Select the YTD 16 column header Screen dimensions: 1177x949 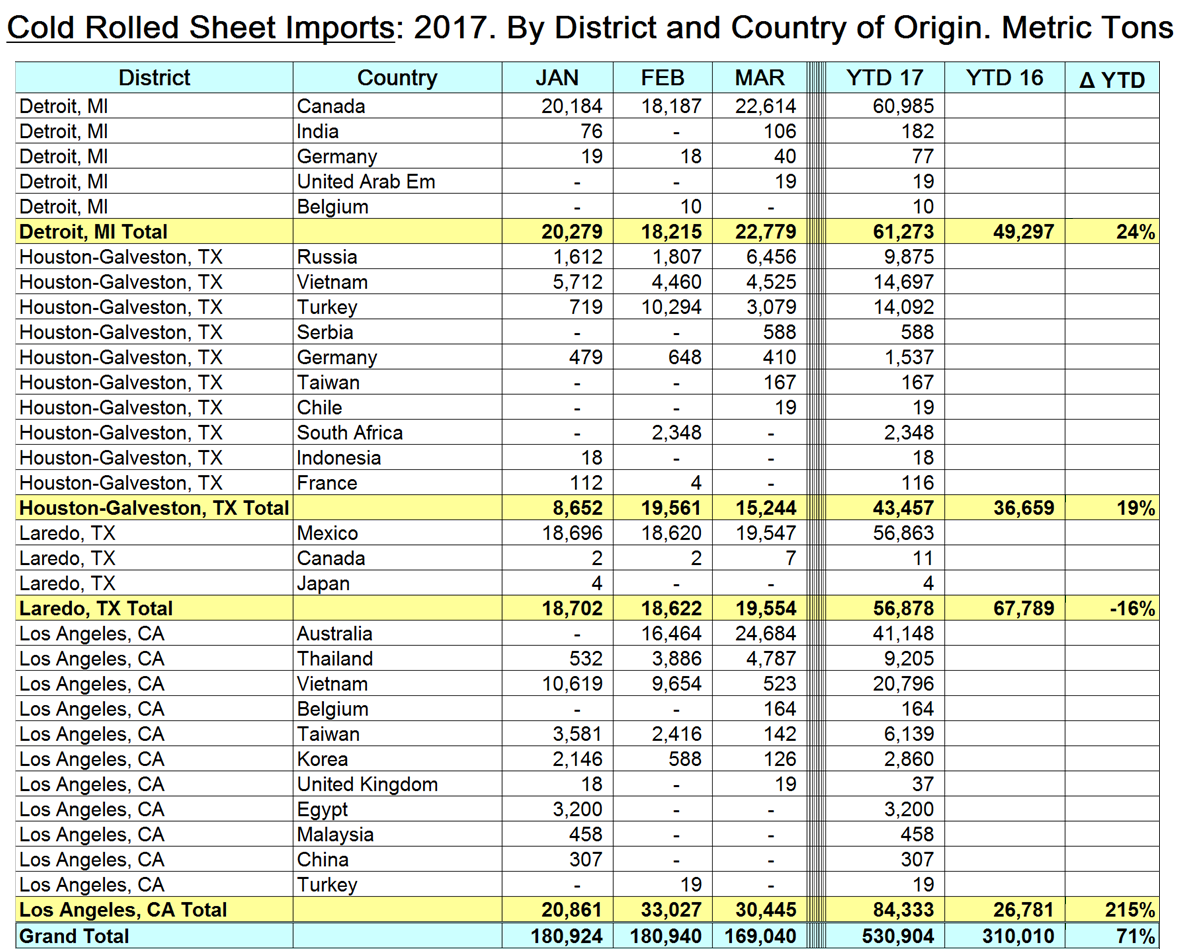coord(1004,78)
